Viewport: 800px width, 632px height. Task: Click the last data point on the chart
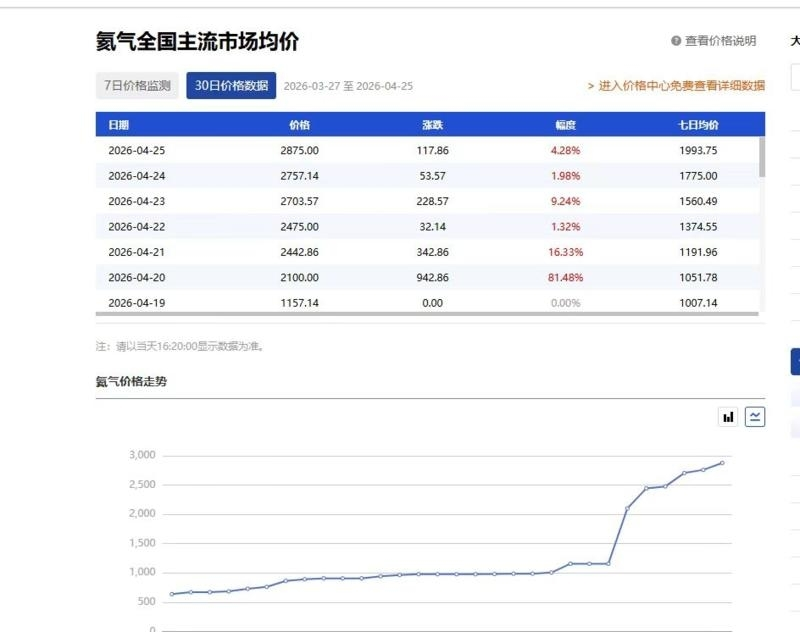pos(722,463)
